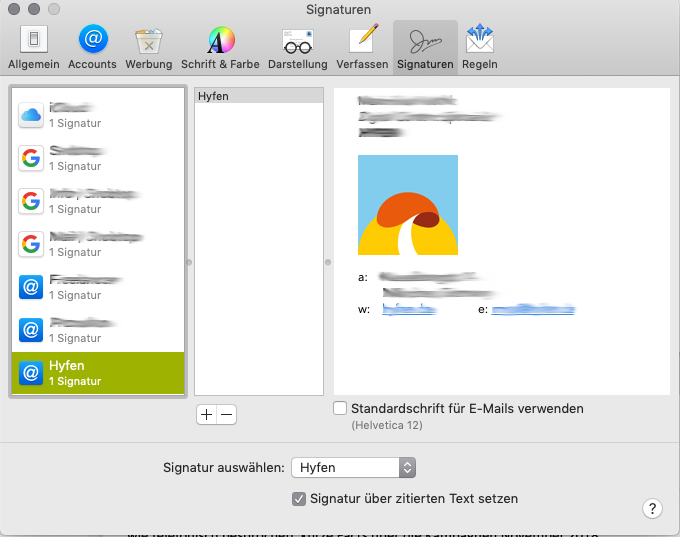Enable Standardschrift für E-Mails verwenden checkbox

340,408
